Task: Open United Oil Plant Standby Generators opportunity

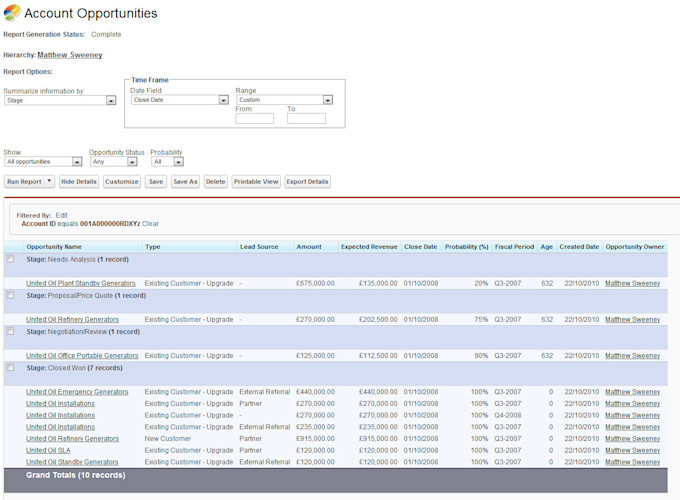Action: [81, 283]
